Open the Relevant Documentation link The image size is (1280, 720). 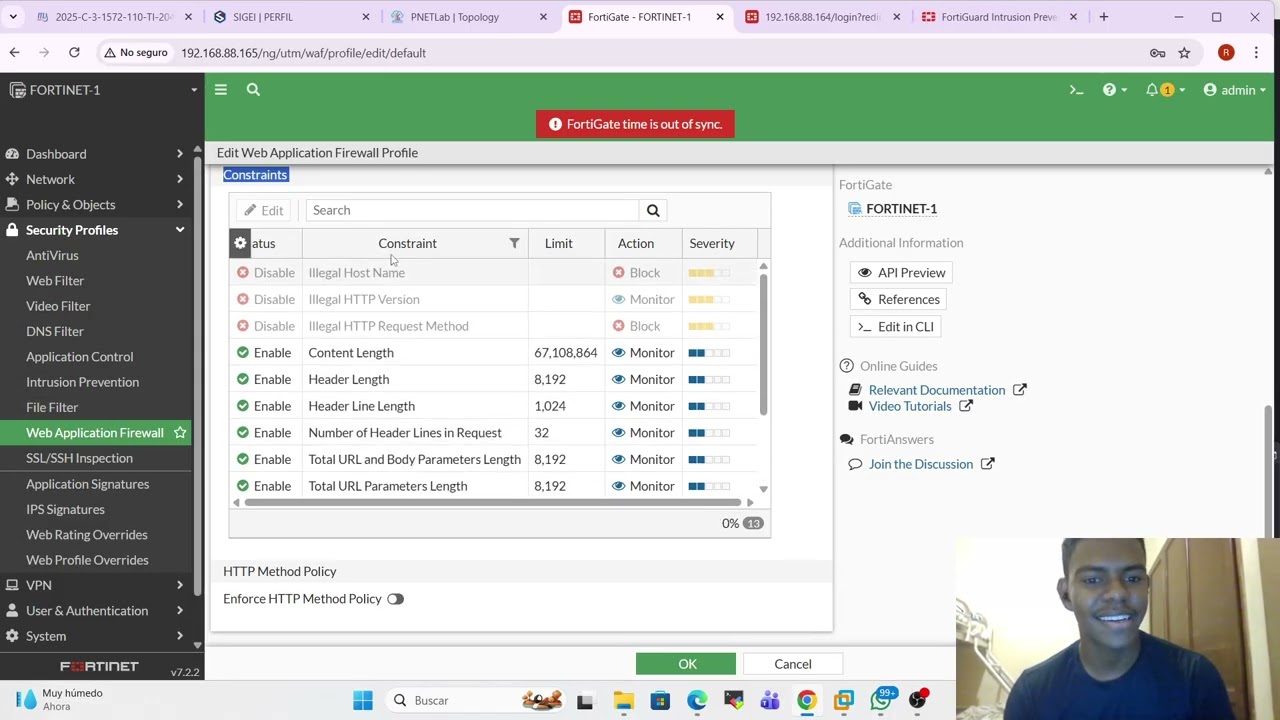click(x=937, y=390)
